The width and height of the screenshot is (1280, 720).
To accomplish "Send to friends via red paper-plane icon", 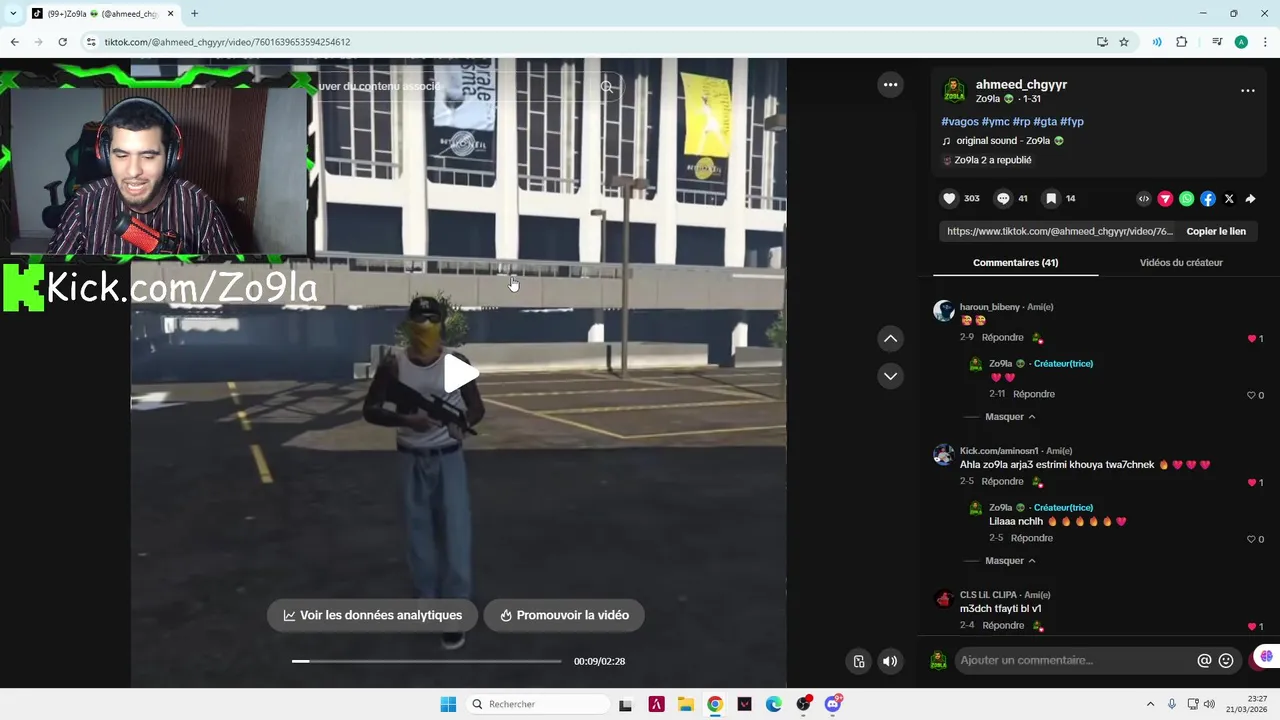I will 1165,199.
